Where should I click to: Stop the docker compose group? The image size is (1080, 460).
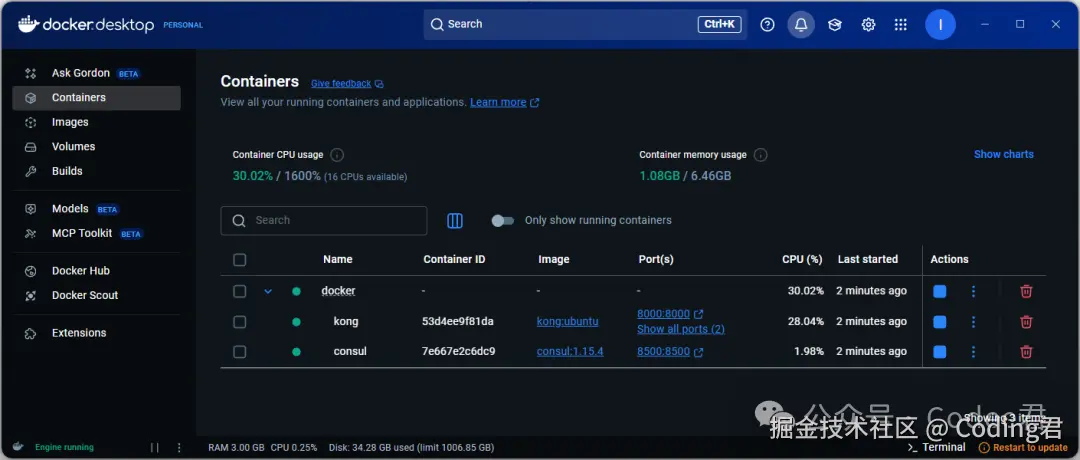pyautogui.click(x=939, y=291)
